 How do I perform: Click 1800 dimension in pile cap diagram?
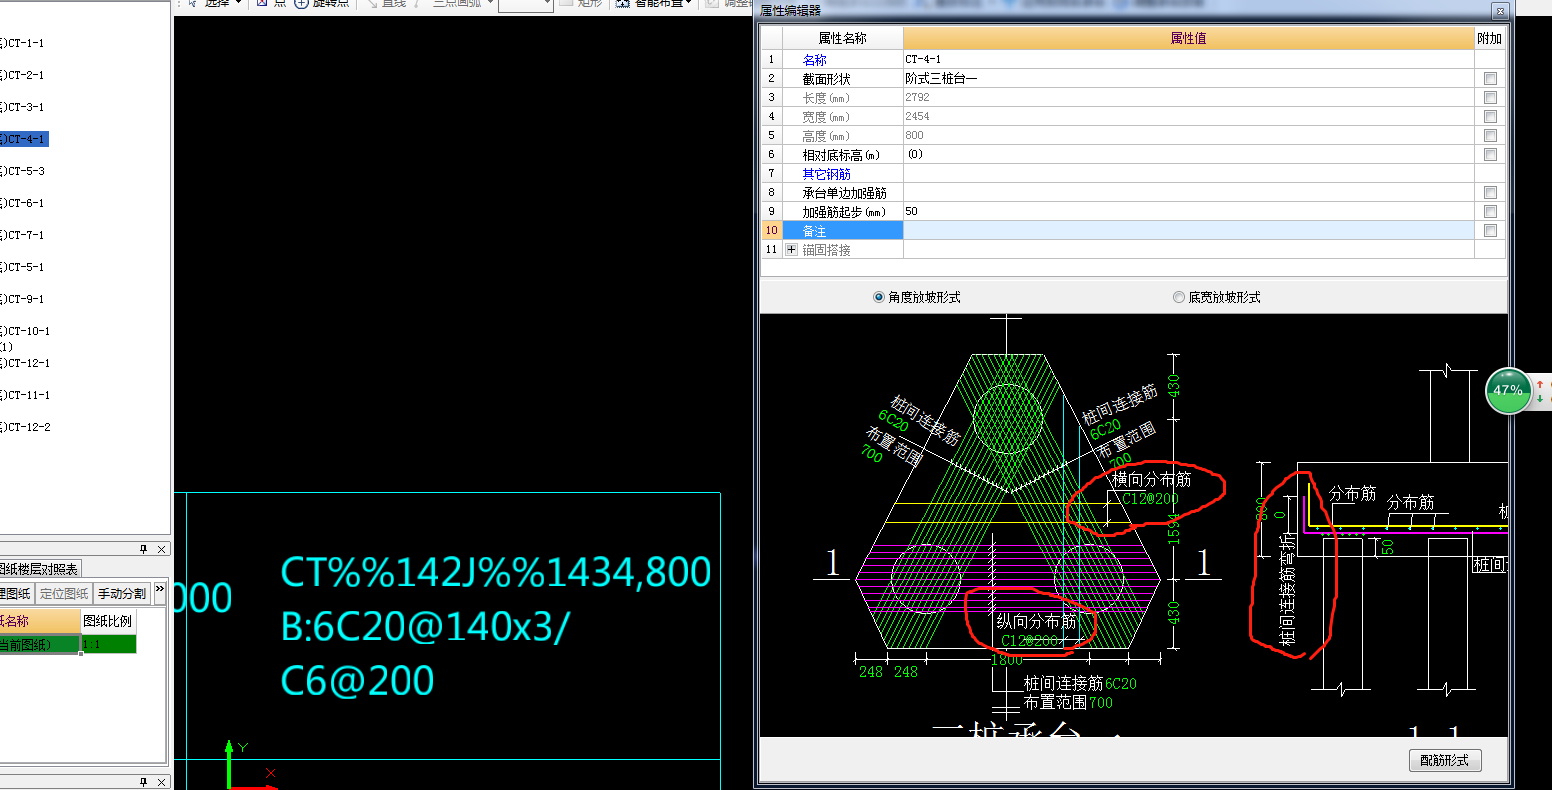click(x=1007, y=659)
